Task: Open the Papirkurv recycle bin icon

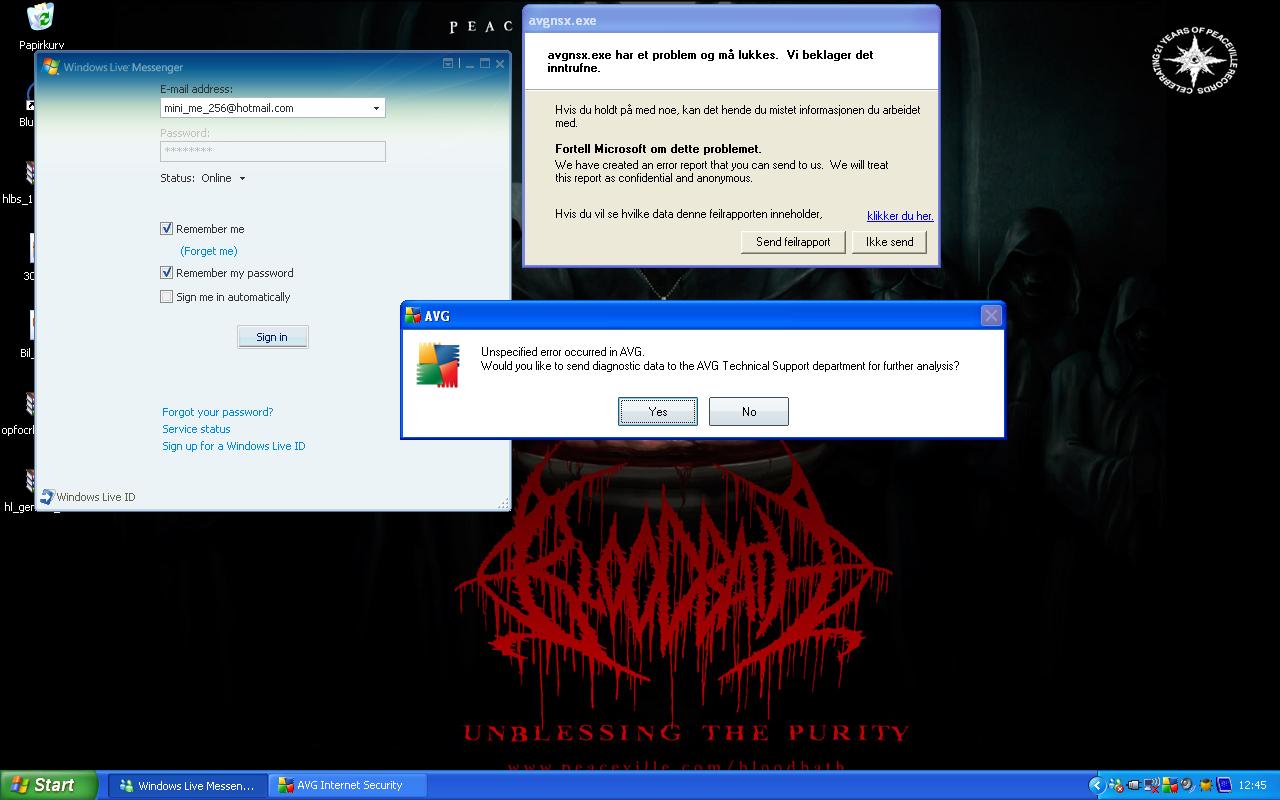Action: click(x=41, y=18)
